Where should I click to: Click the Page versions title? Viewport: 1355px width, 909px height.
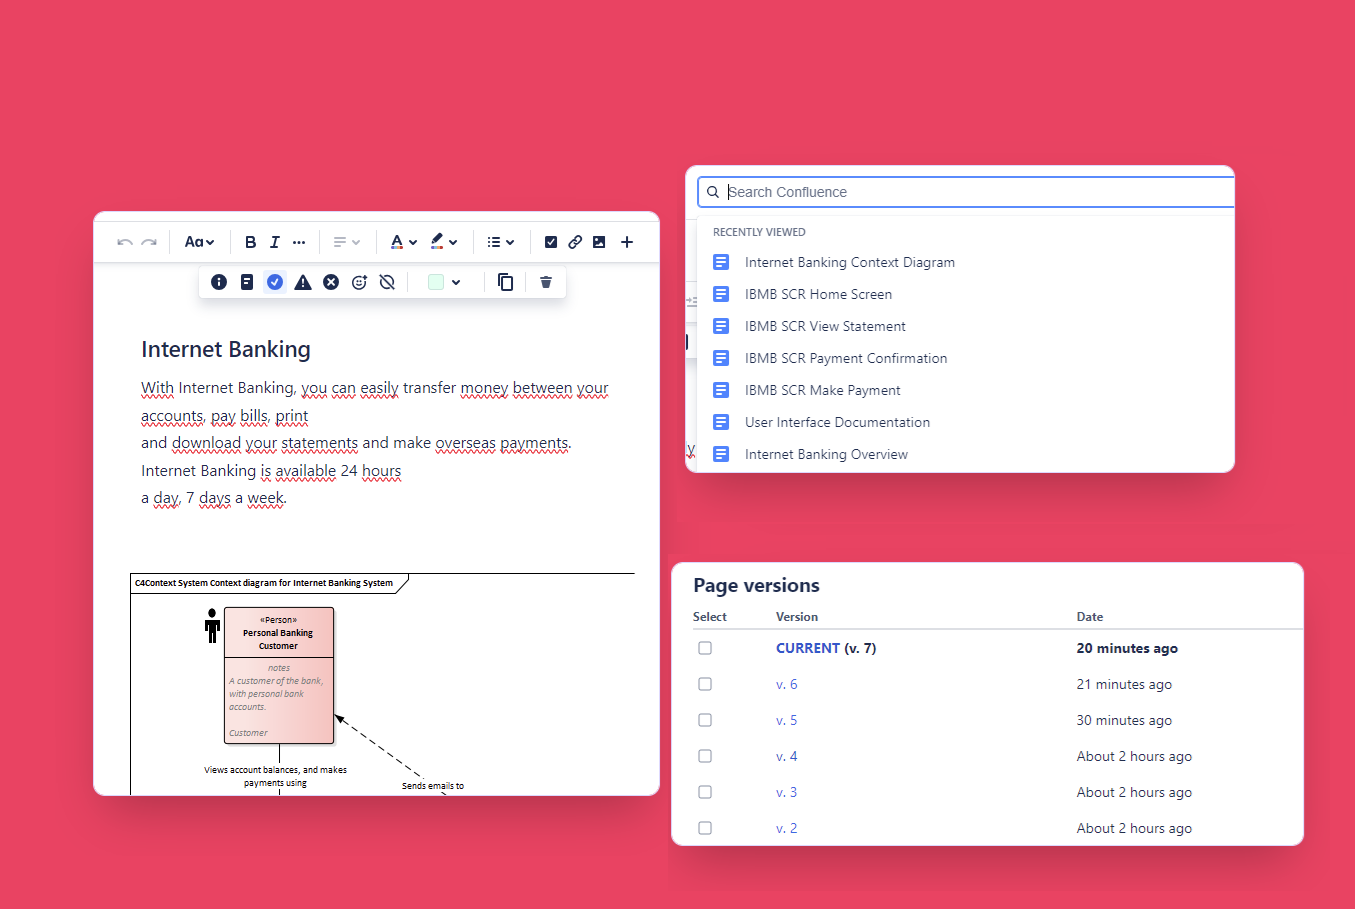tap(756, 585)
